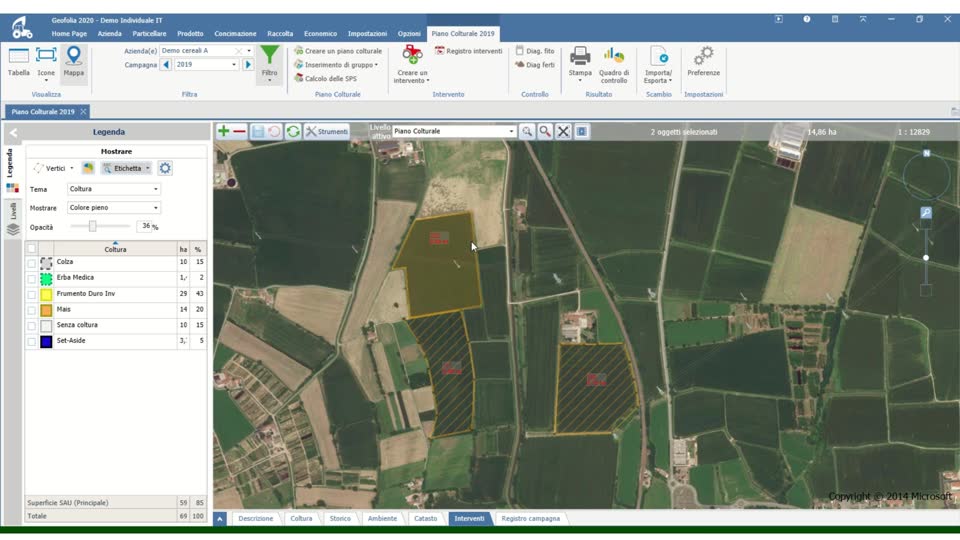Click the blue info panel icon on map toolbar
This screenshot has width=960, height=540.
pyautogui.click(x=582, y=131)
